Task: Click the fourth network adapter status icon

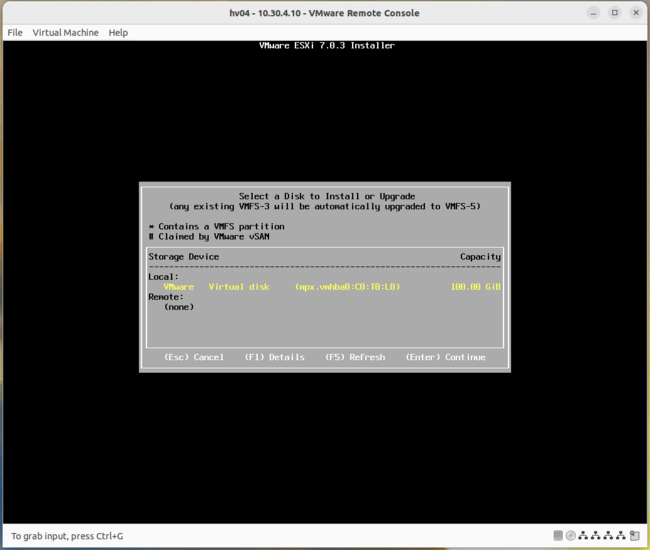Action: point(620,535)
